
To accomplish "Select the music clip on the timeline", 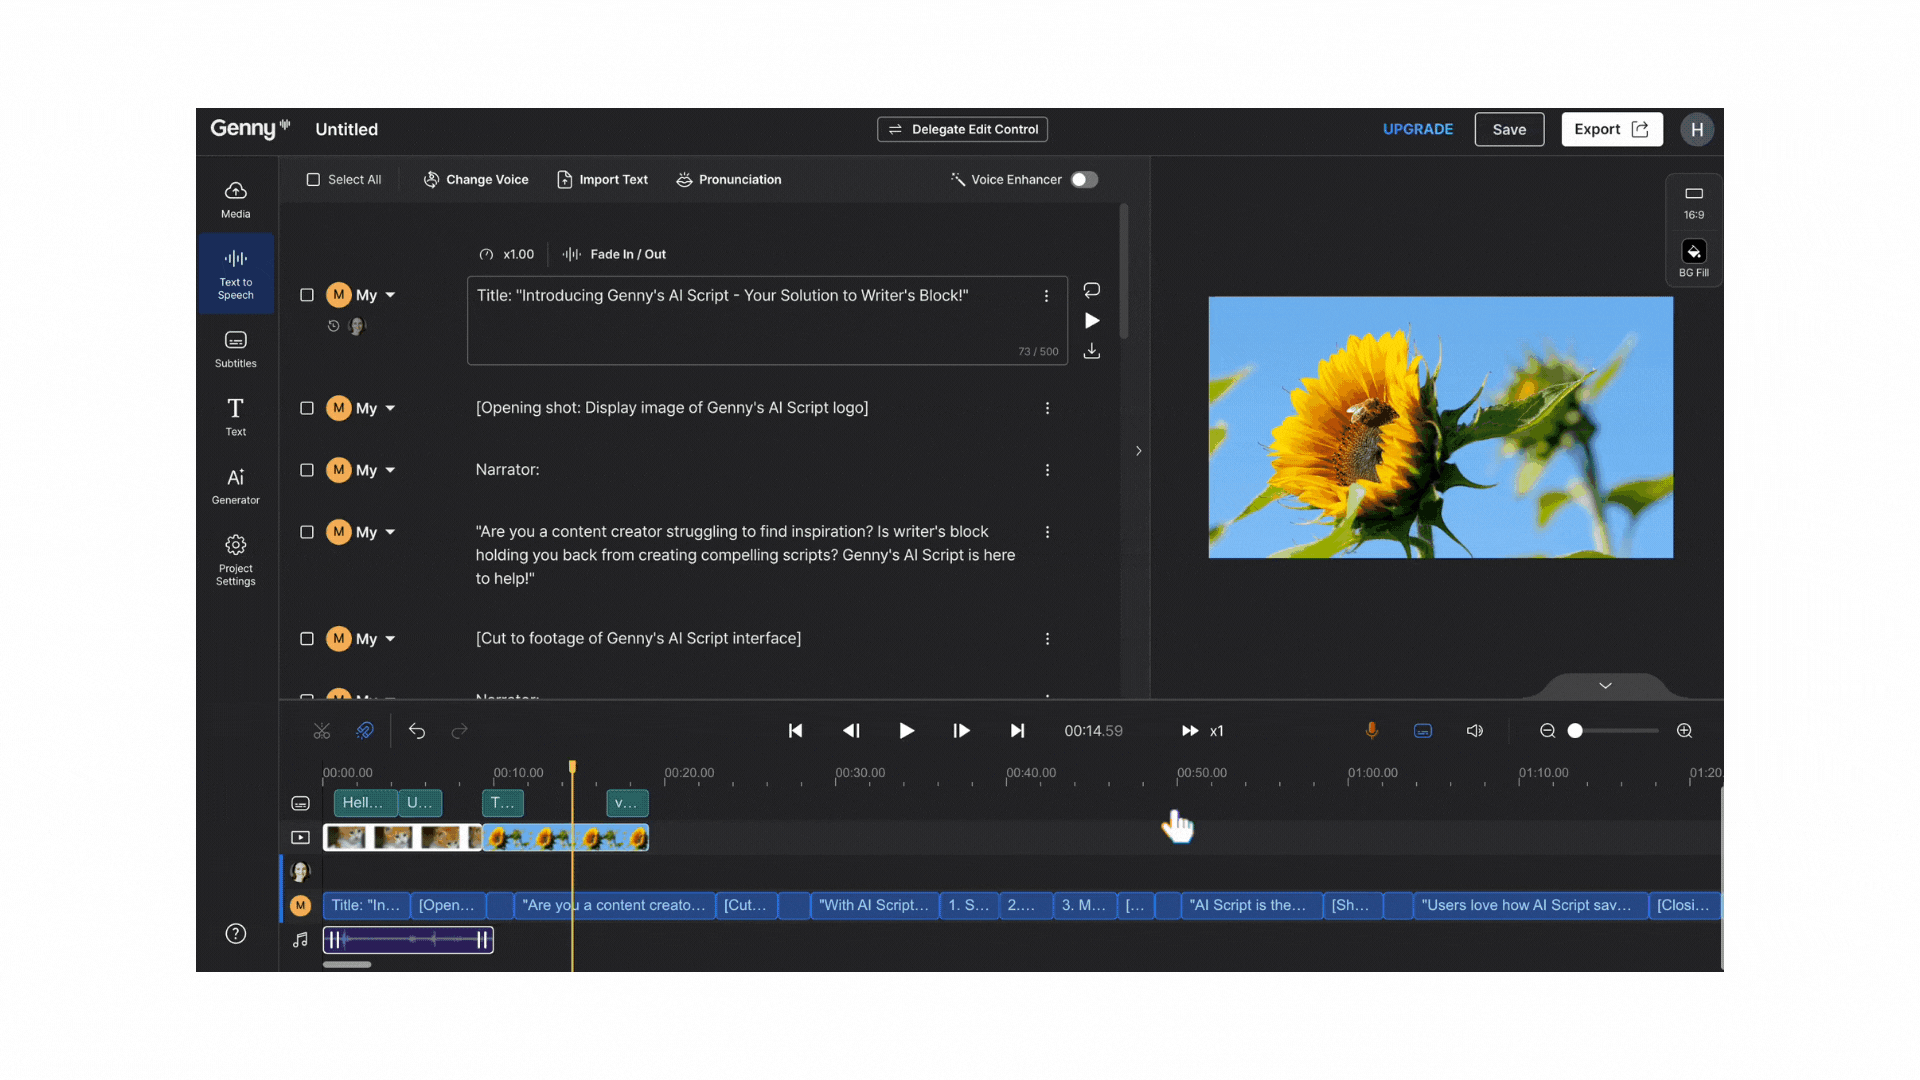I will pyautogui.click(x=408, y=939).
